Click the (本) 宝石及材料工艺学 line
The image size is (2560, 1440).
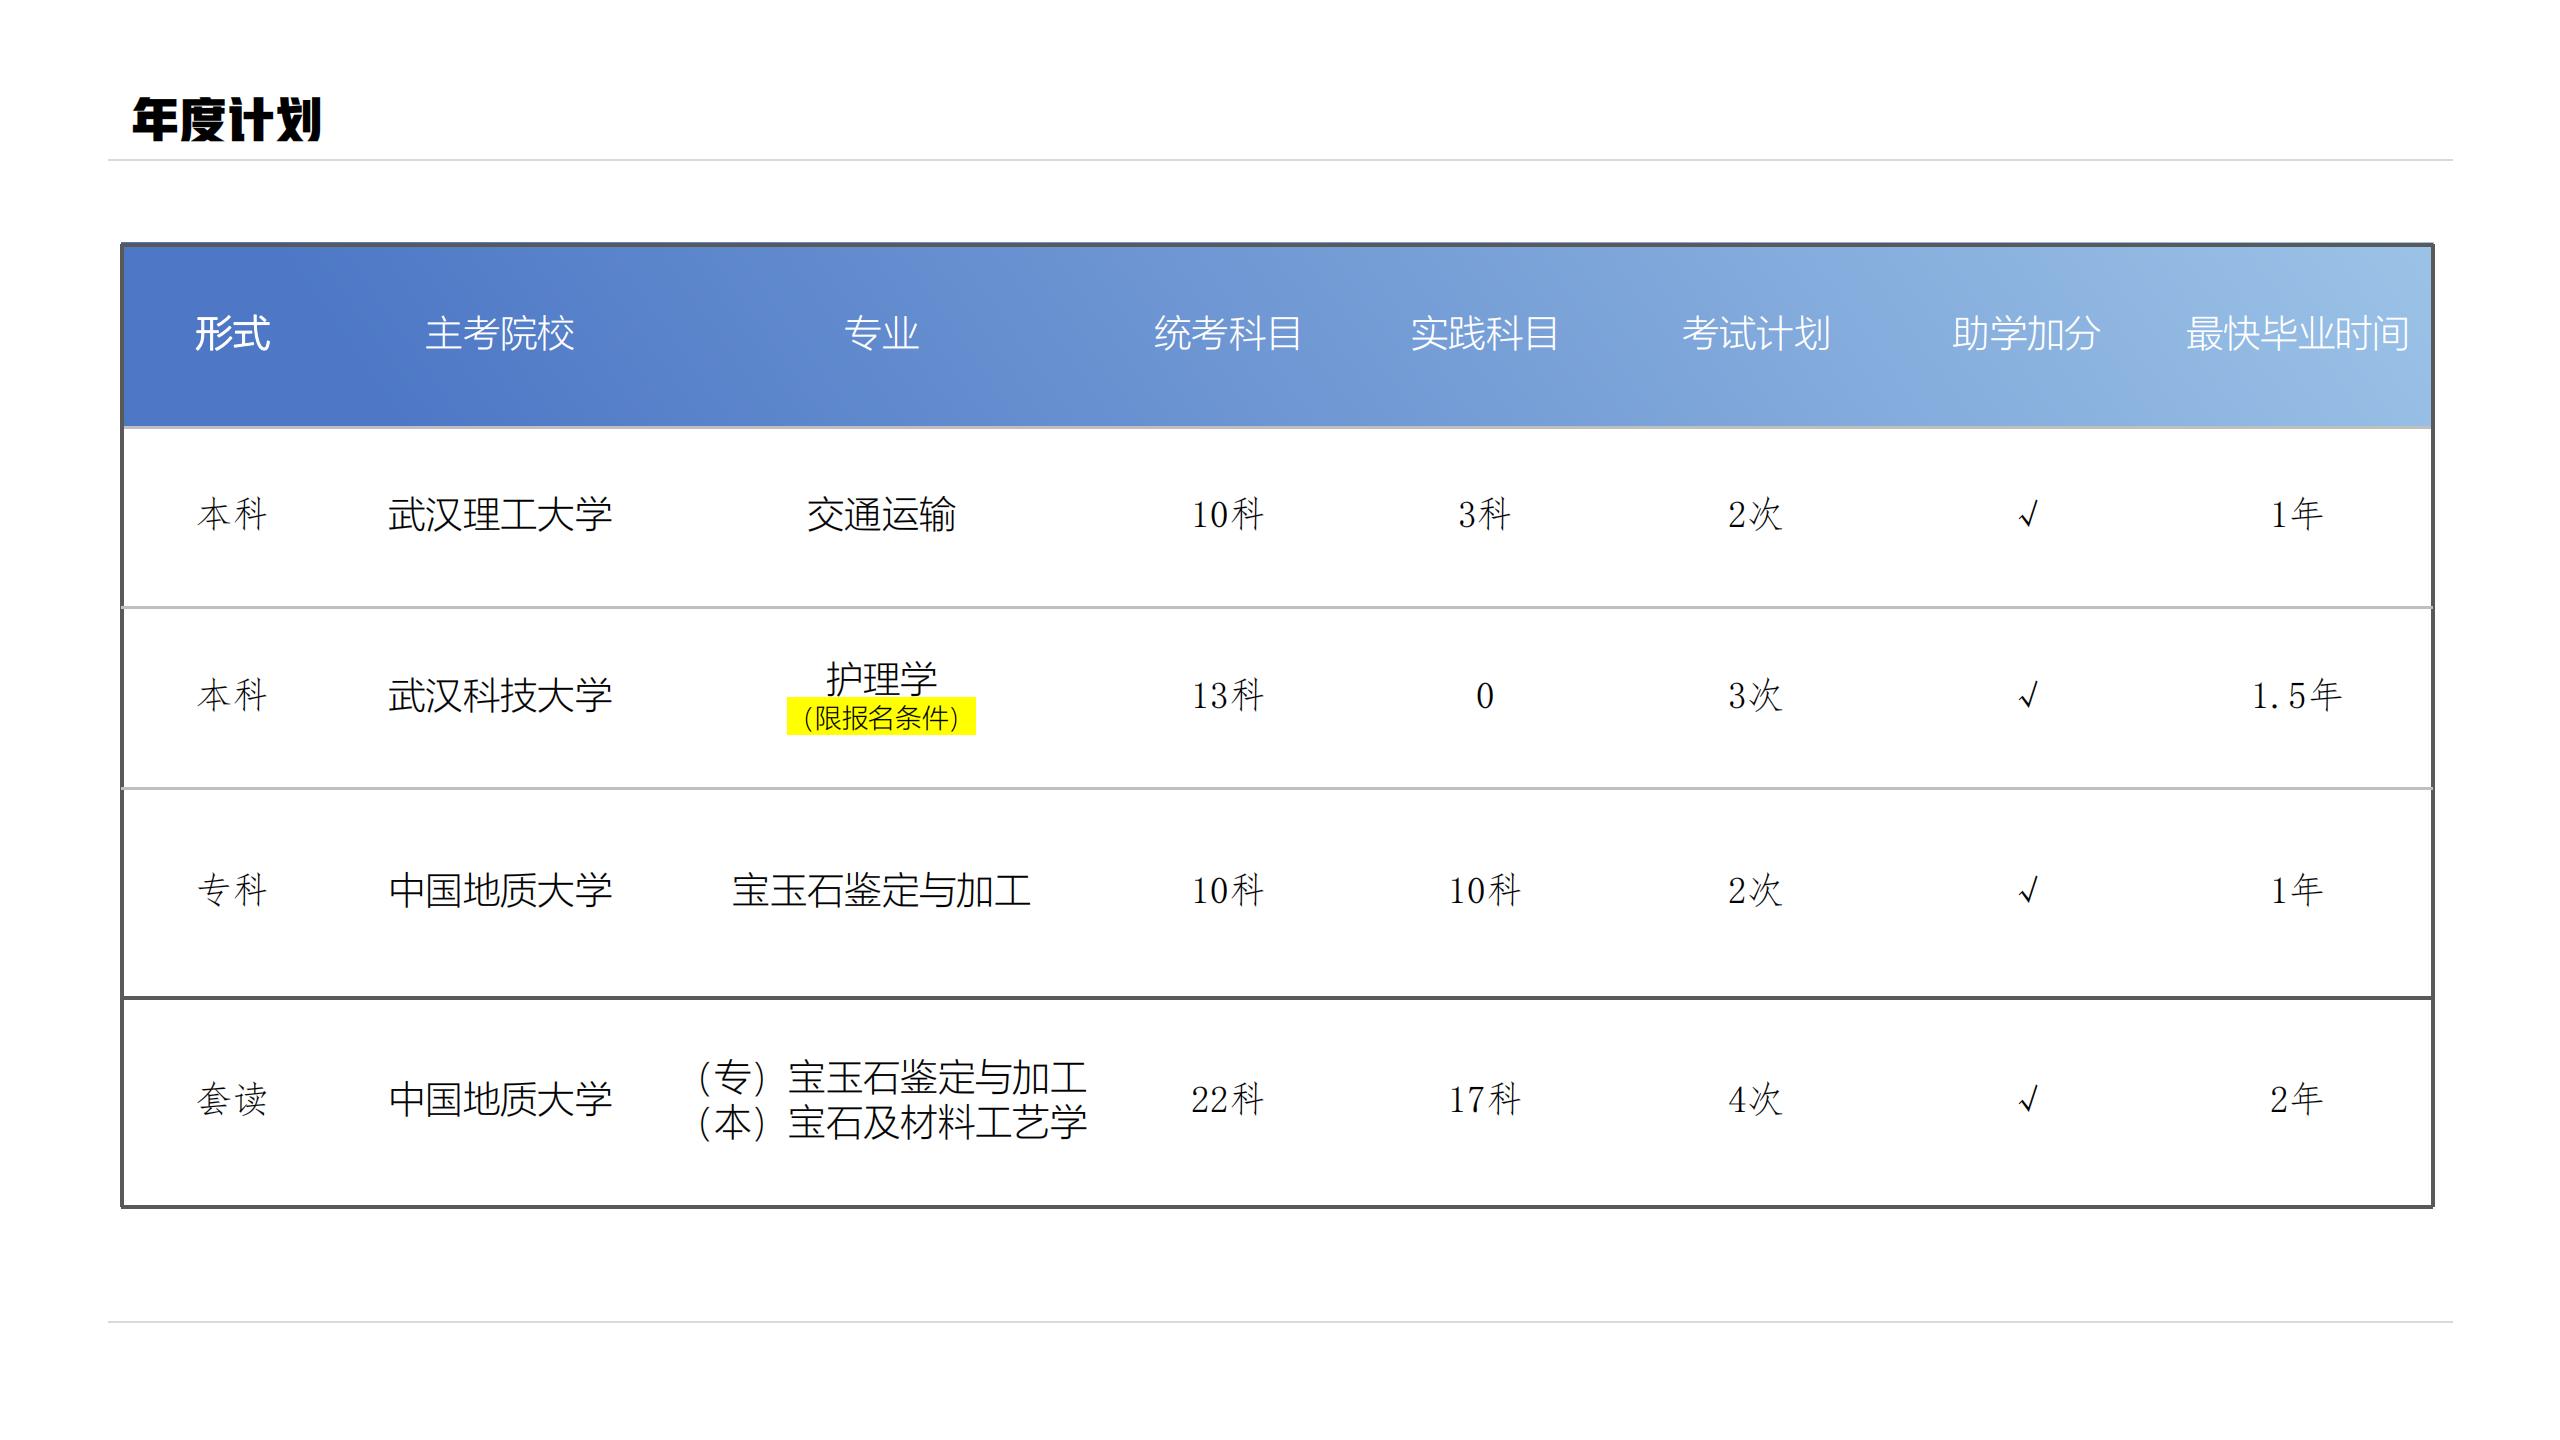892,1123
